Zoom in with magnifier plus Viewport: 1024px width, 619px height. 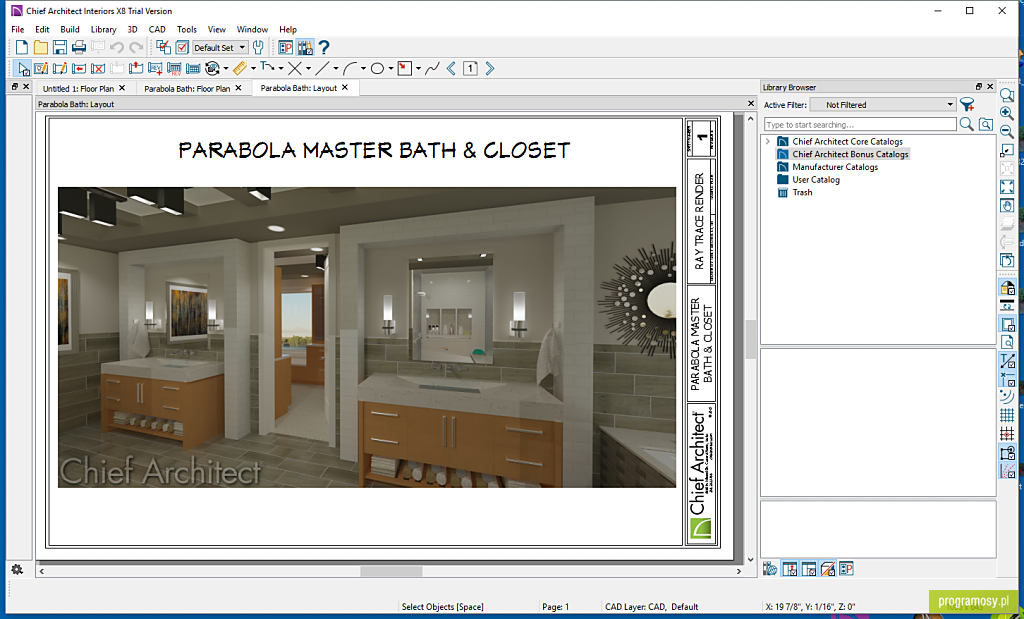point(1006,114)
